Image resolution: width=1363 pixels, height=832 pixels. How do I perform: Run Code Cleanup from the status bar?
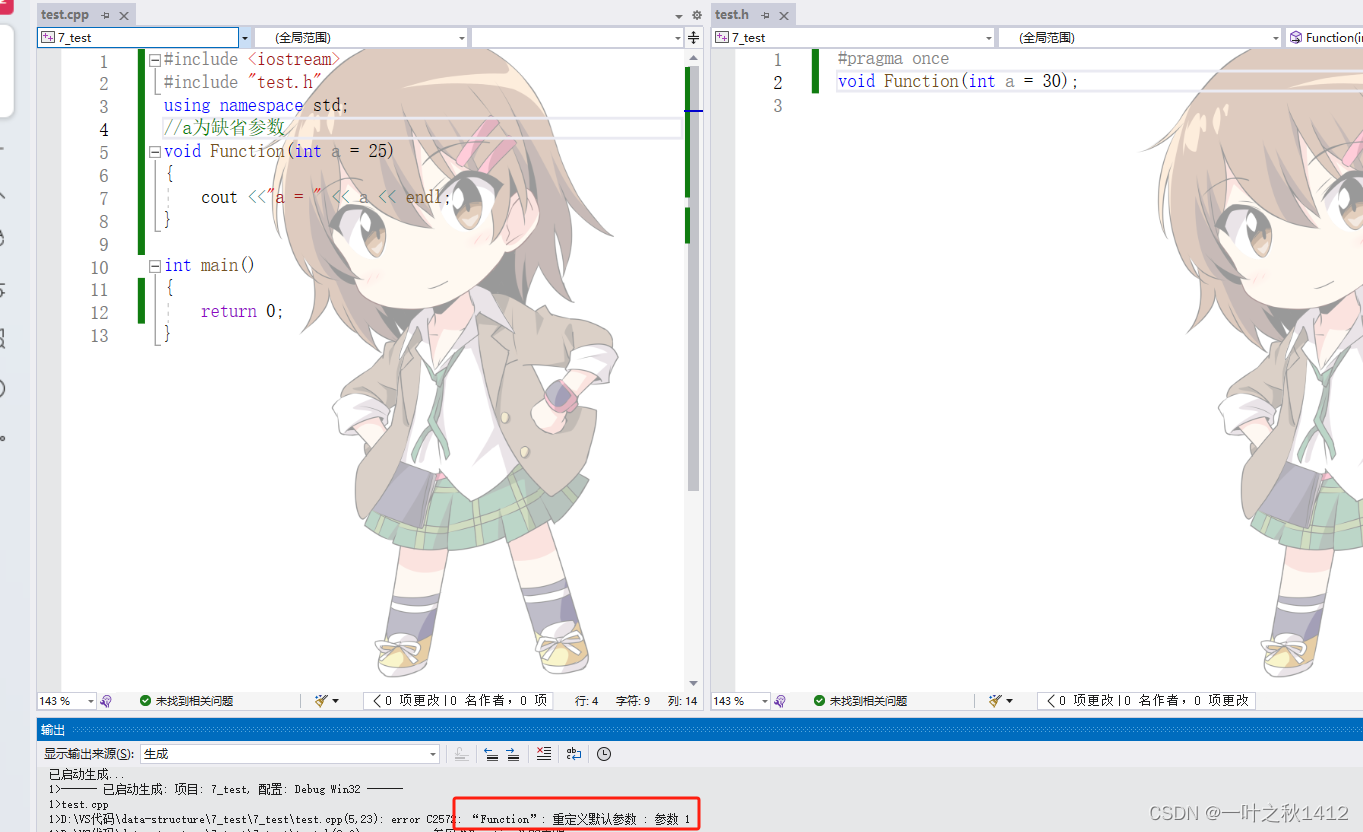click(321, 701)
